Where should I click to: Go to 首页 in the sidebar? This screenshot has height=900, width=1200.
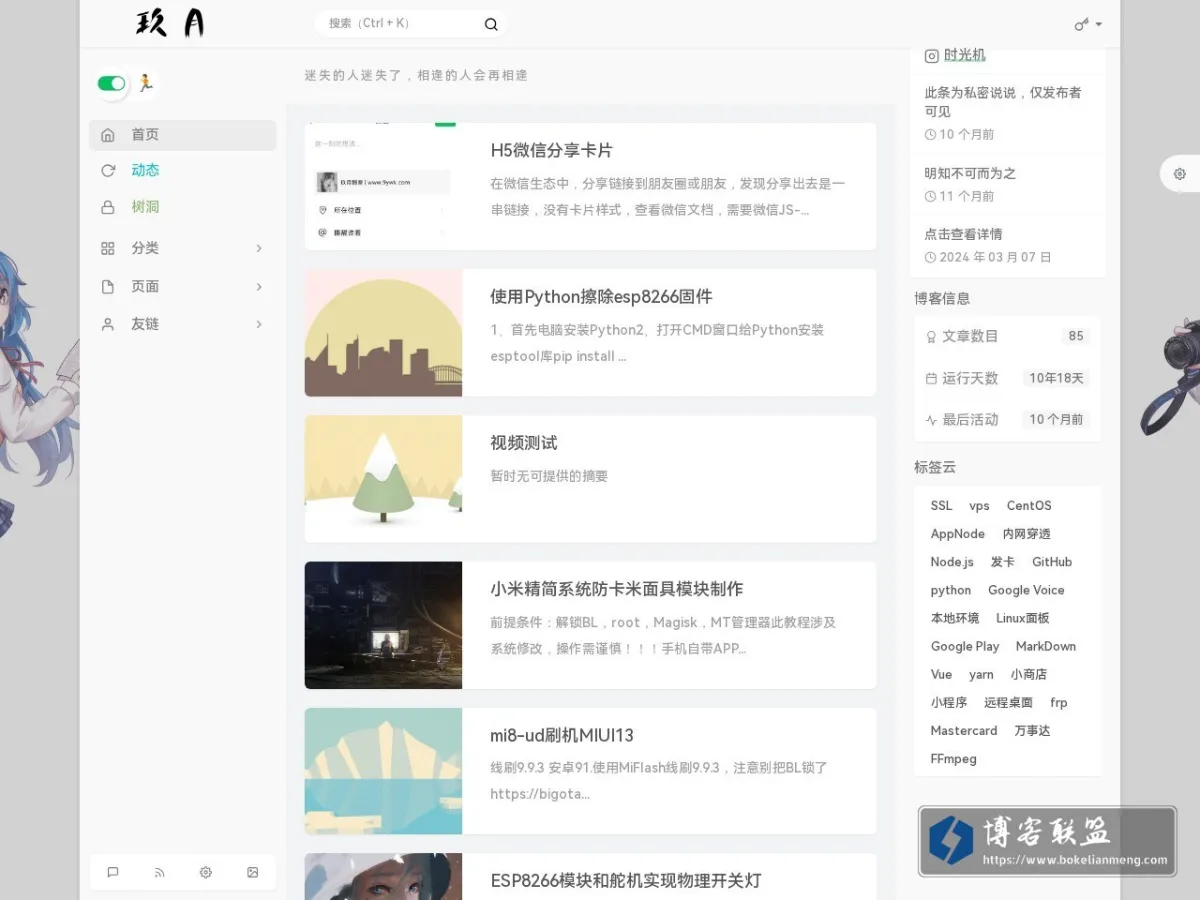(183, 135)
